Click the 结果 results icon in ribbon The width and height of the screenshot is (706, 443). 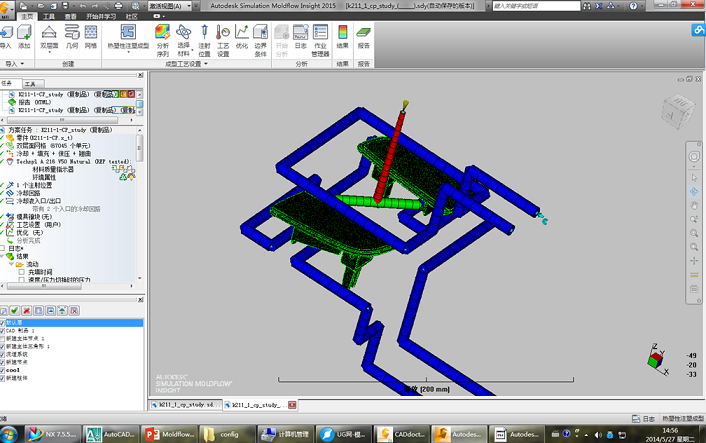click(343, 39)
